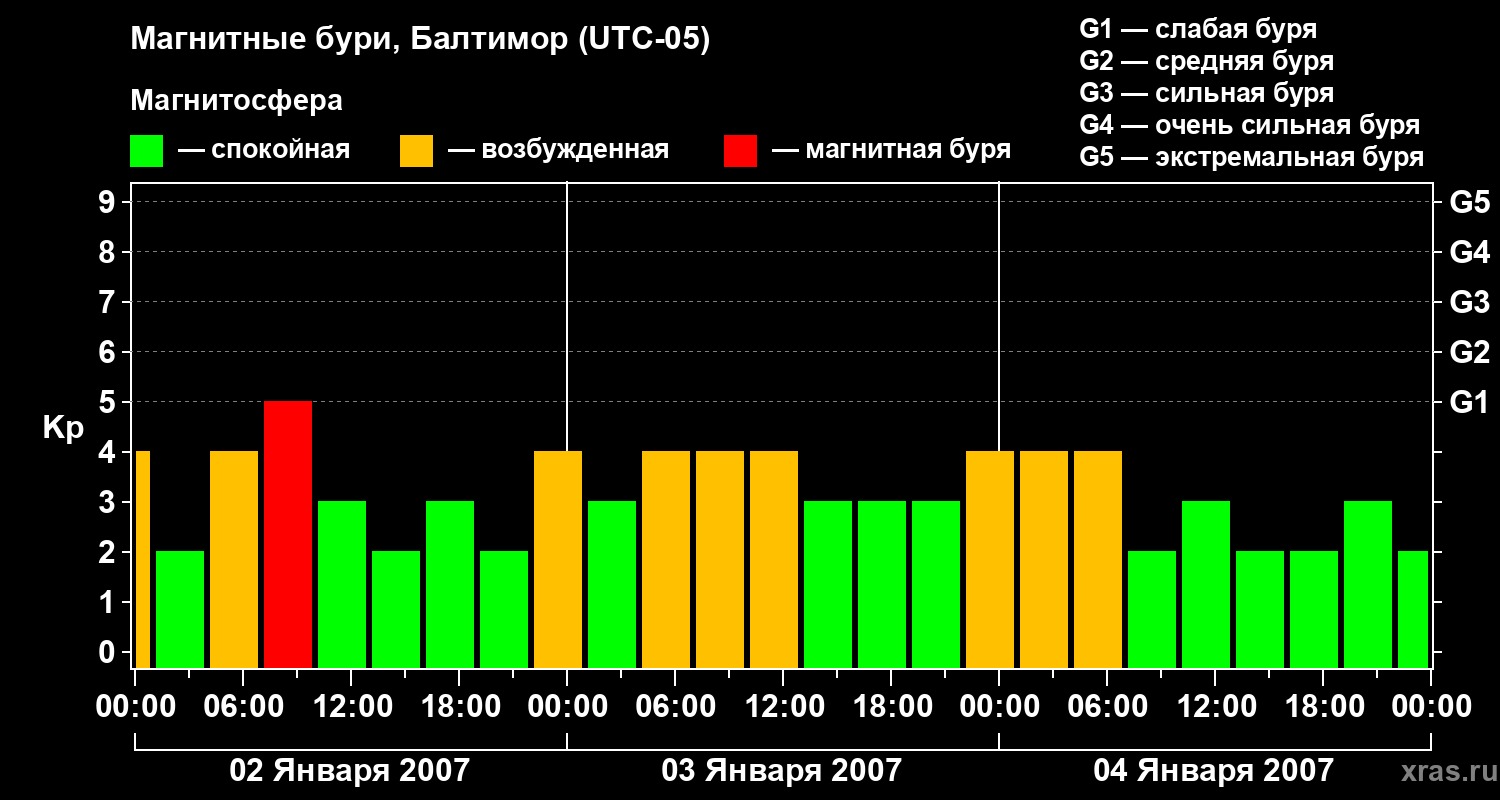Click the G2 marker on right axis

click(1469, 352)
